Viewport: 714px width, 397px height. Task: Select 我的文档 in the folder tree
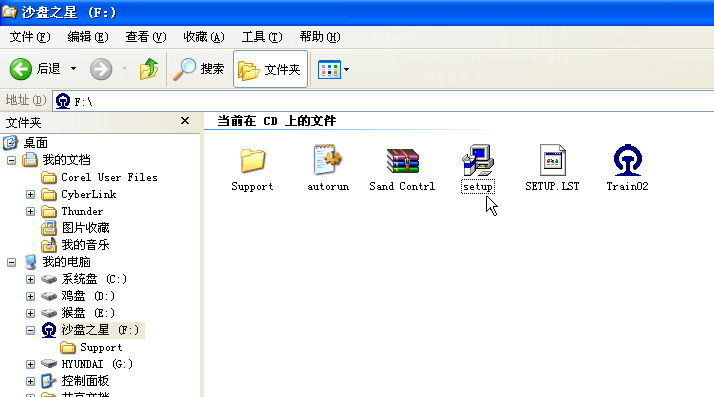click(66, 160)
